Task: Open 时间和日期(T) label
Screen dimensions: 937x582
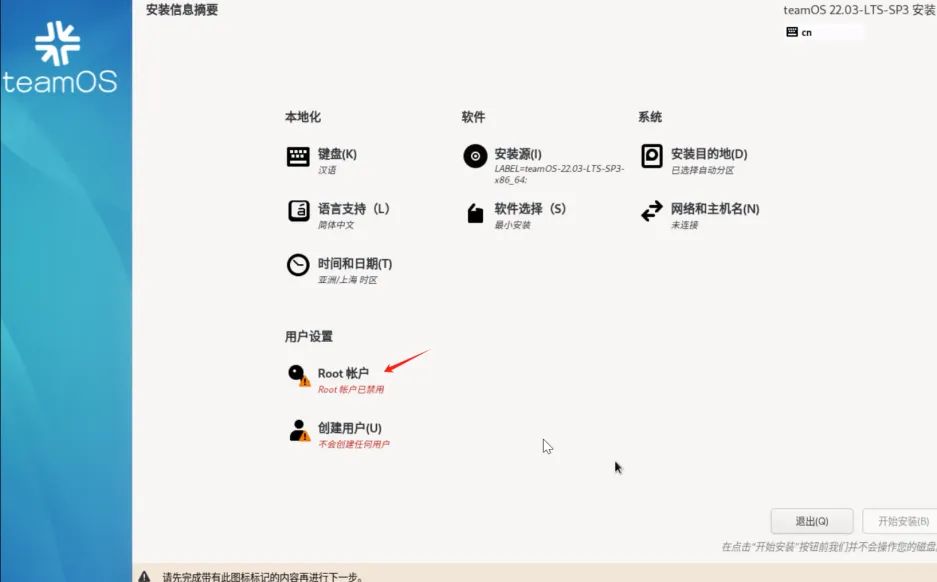Action: pos(354,264)
